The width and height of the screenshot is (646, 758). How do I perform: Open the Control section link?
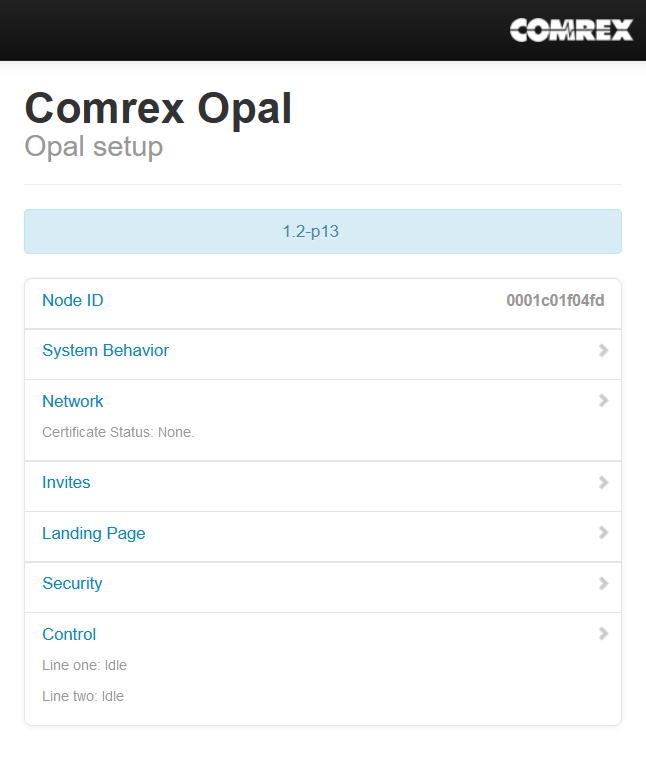pos(69,634)
